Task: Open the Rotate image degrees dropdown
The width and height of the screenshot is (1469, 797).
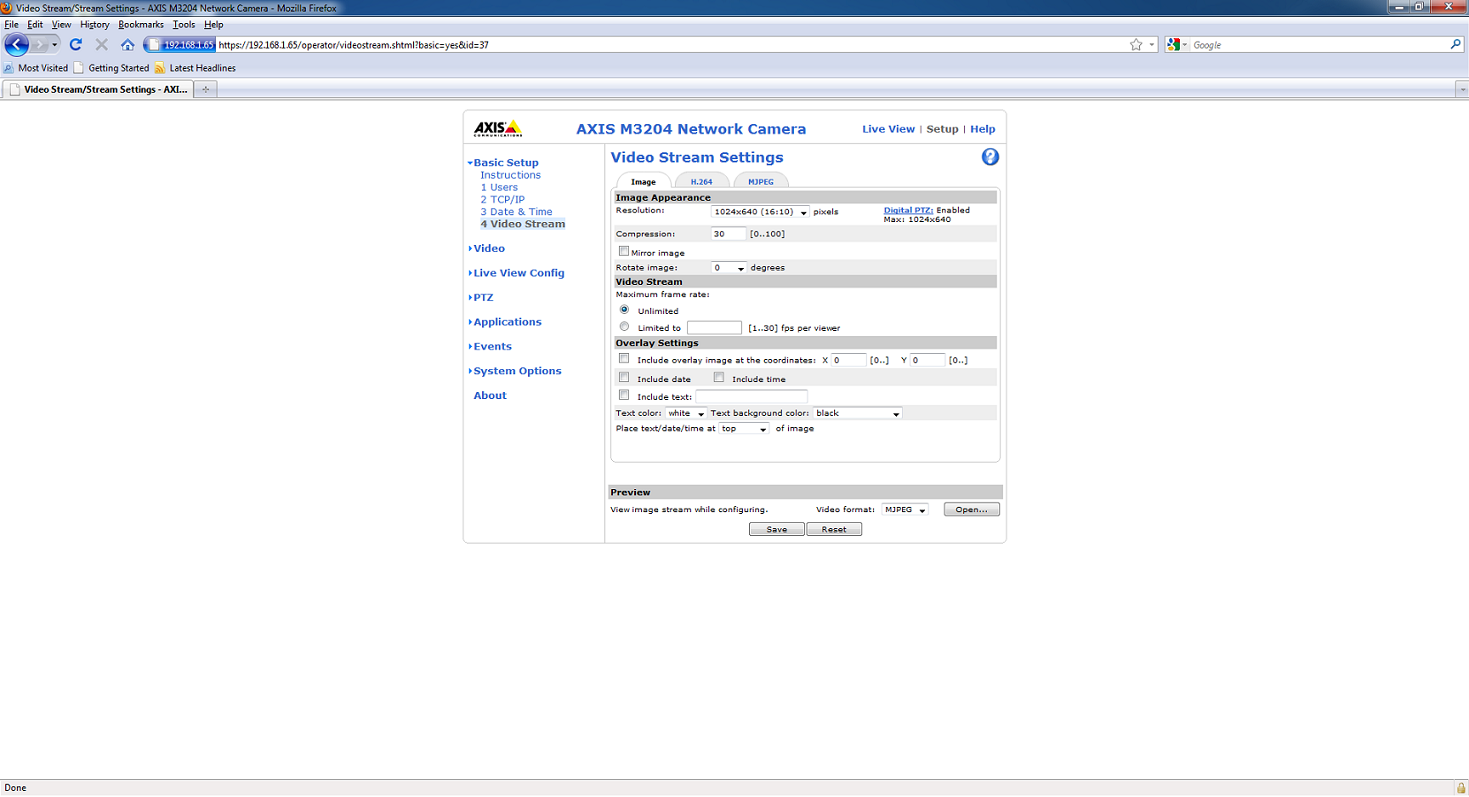Action: coord(729,268)
